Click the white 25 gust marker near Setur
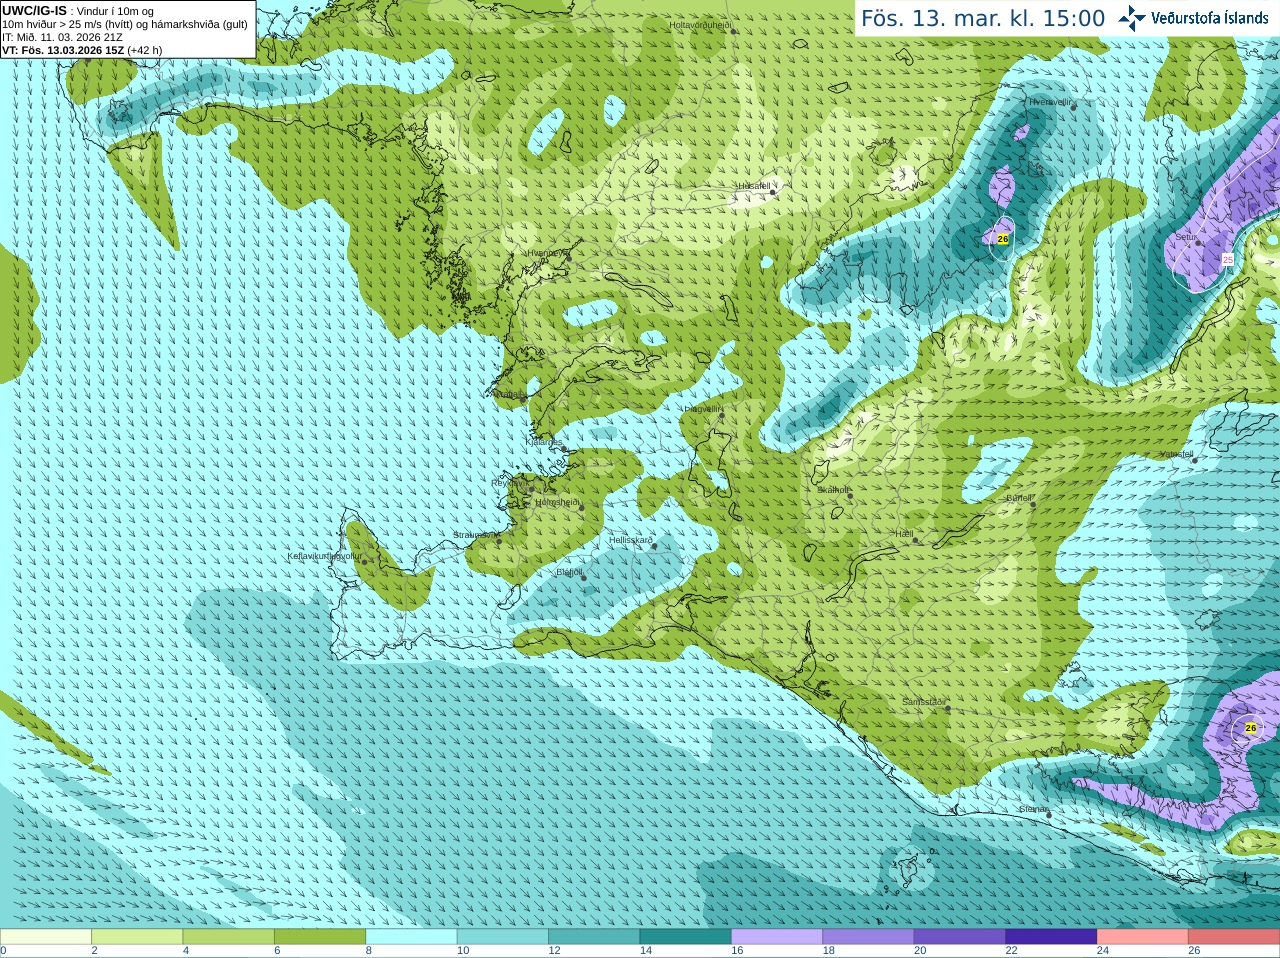 click(x=1228, y=259)
